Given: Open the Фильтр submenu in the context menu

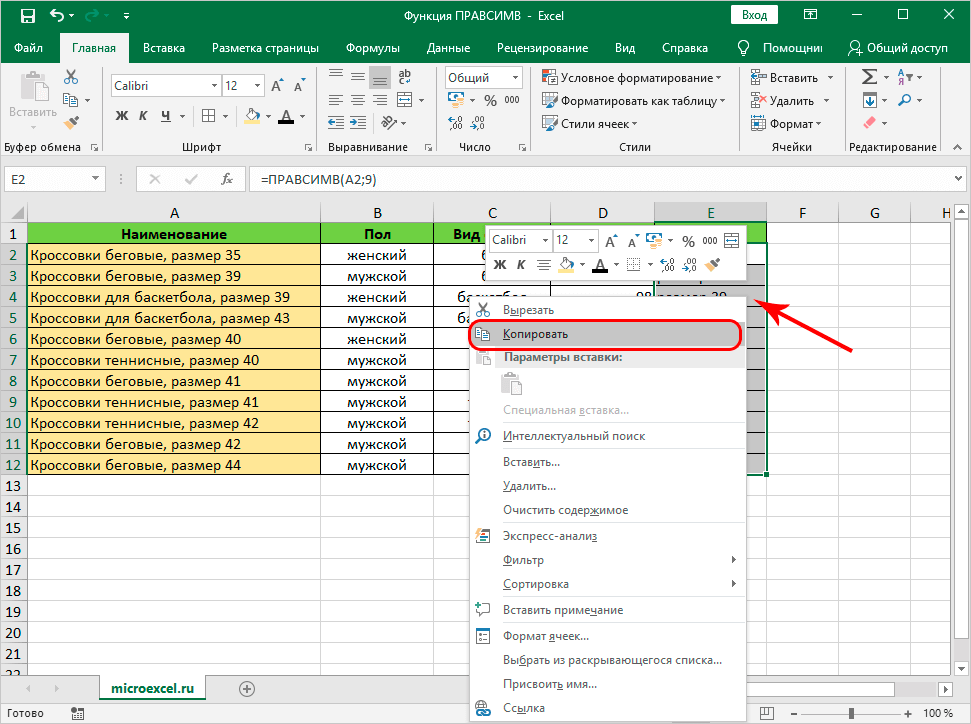Looking at the screenshot, I should click(x=606, y=560).
